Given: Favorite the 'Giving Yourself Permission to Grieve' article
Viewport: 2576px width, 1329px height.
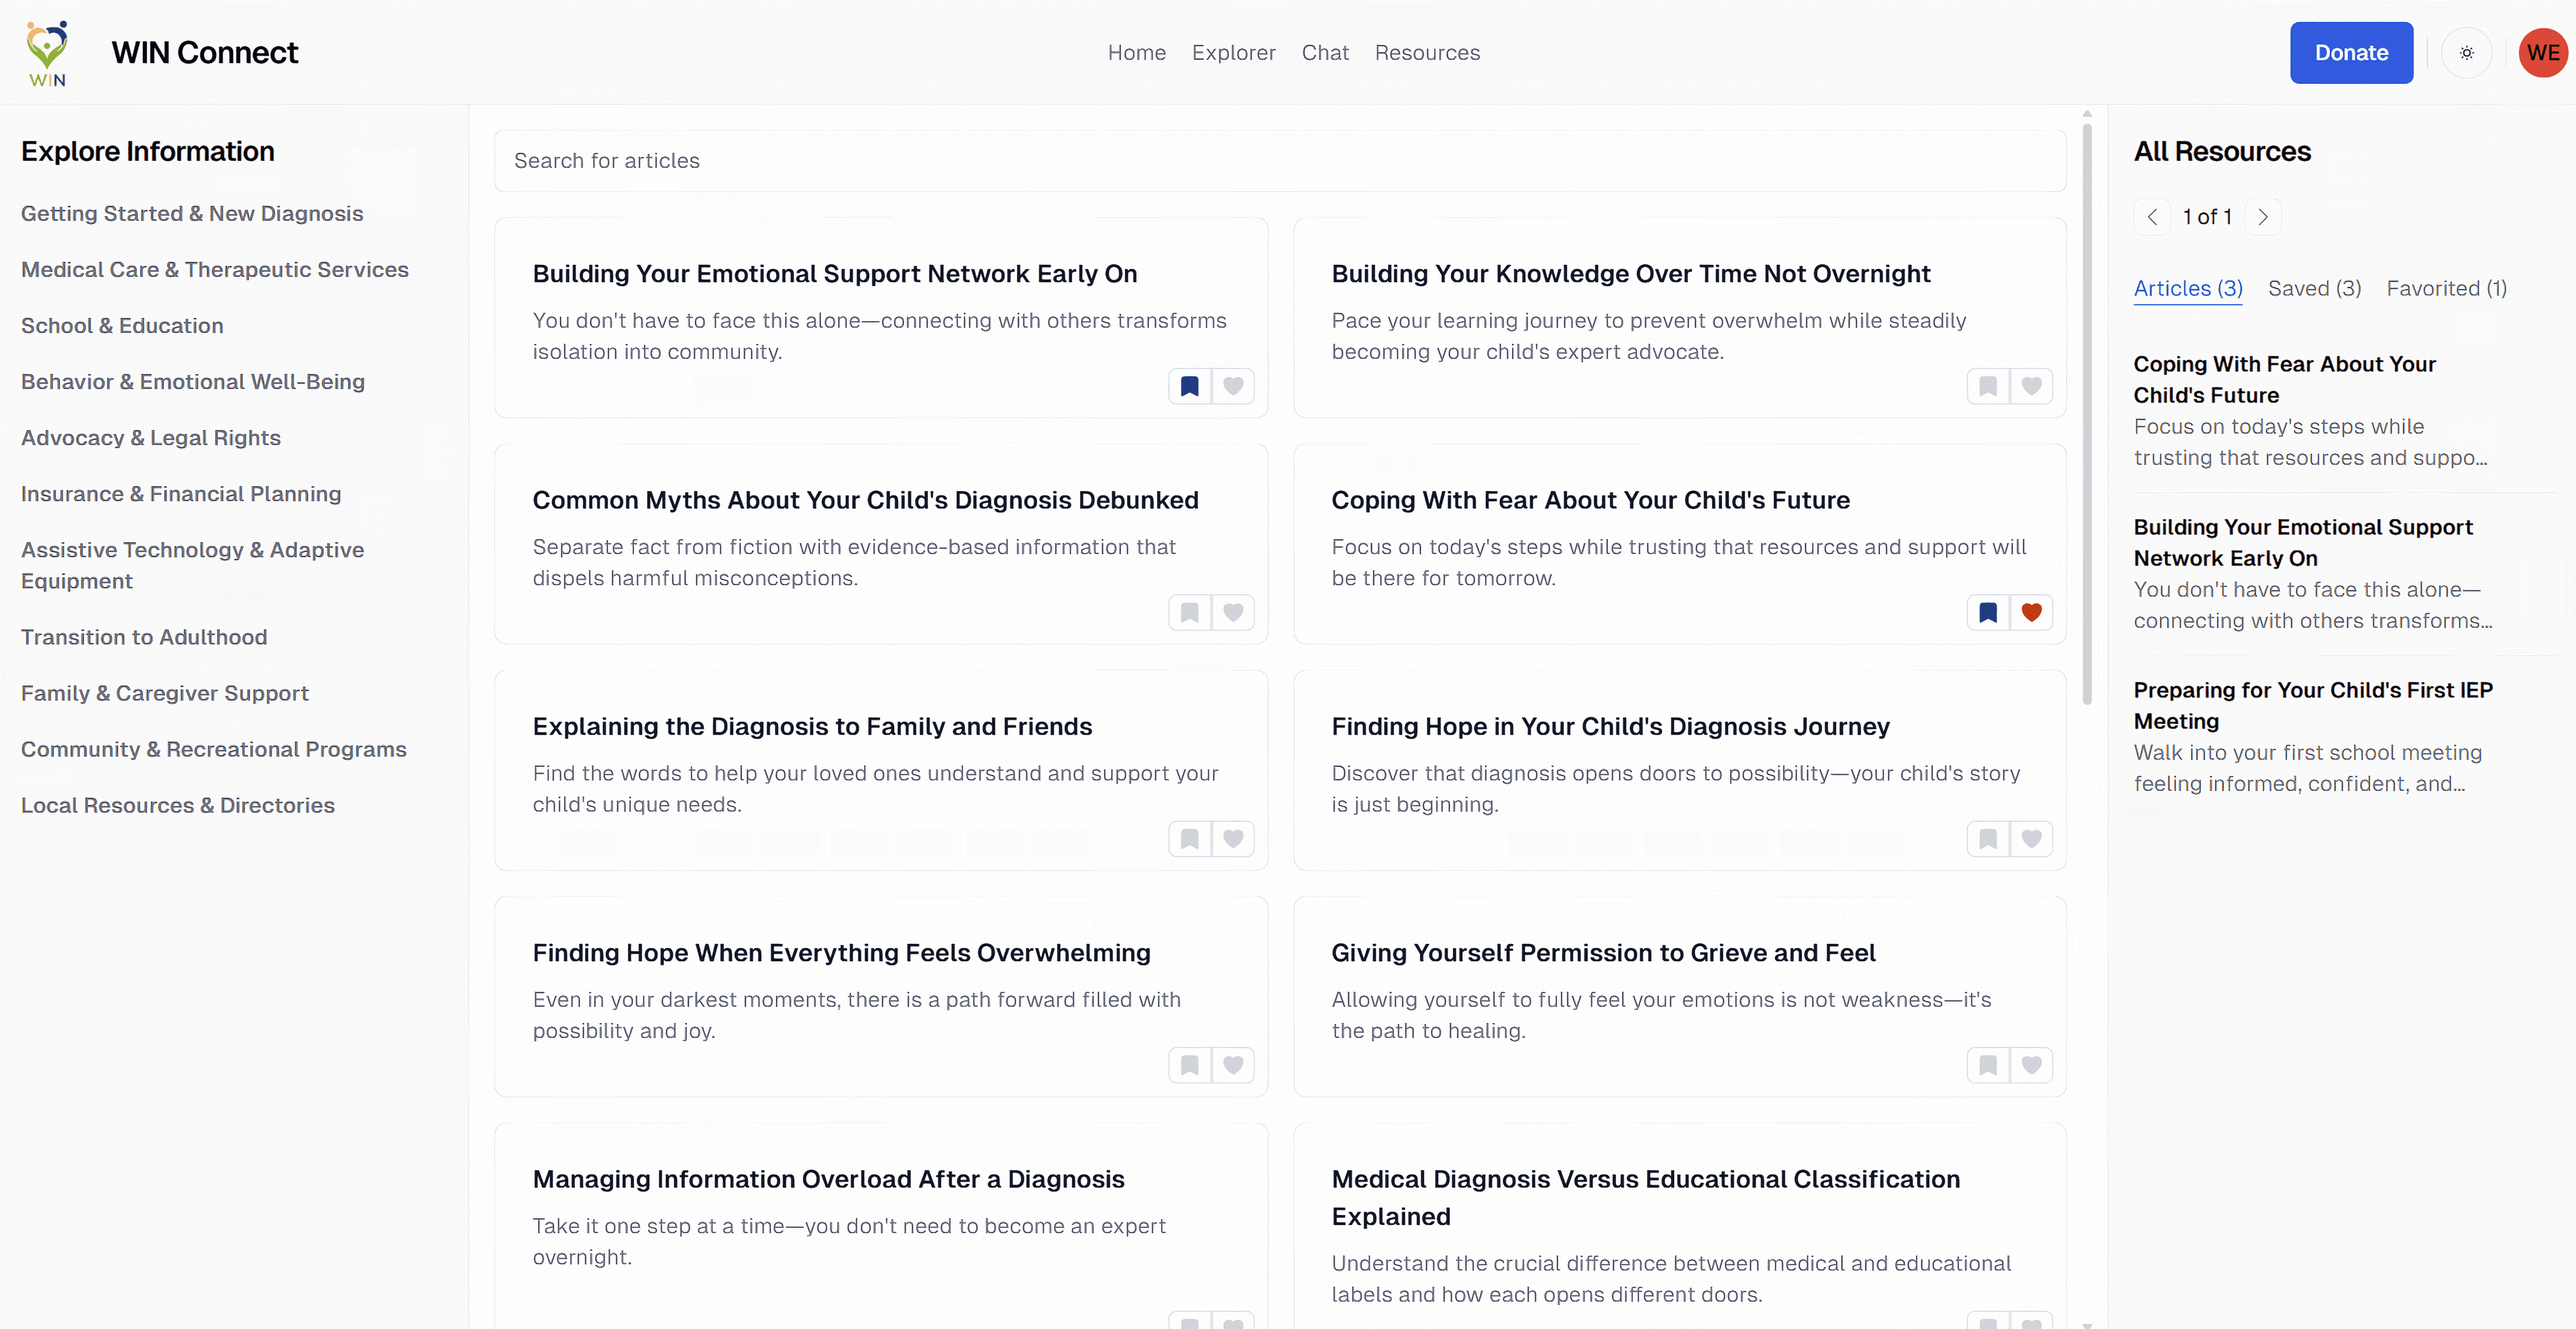Looking at the screenshot, I should pyautogui.click(x=2031, y=1065).
